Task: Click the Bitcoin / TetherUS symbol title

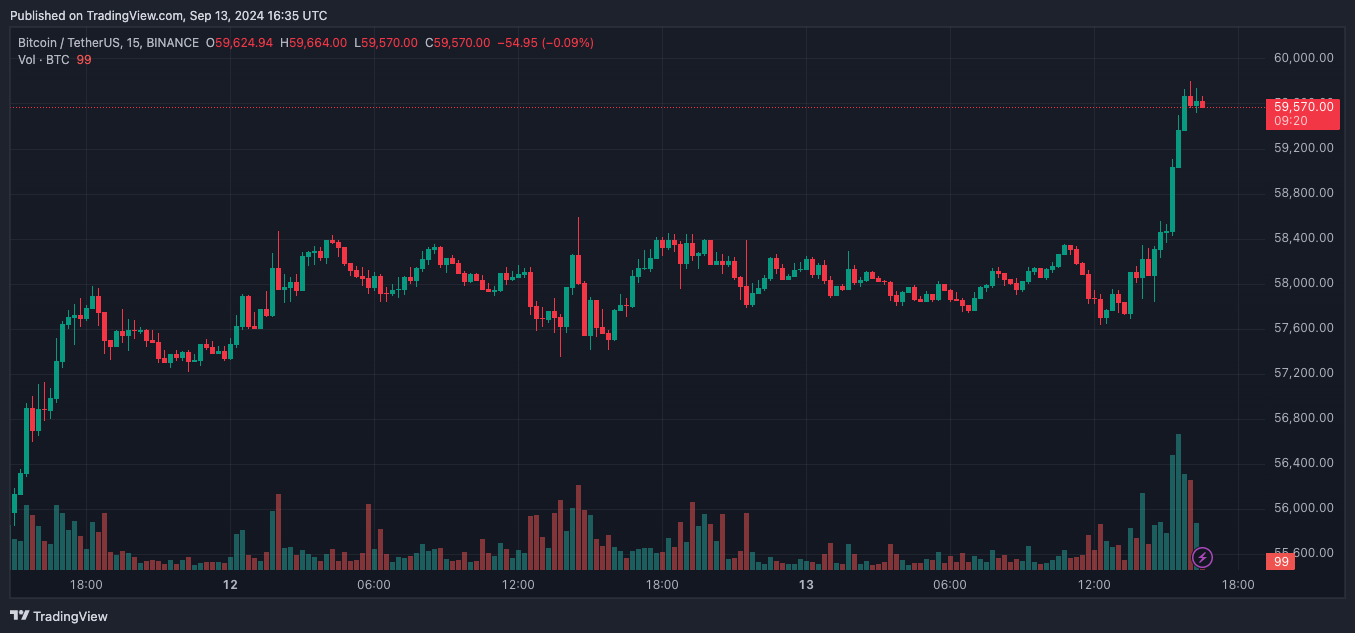Action: [74, 43]
